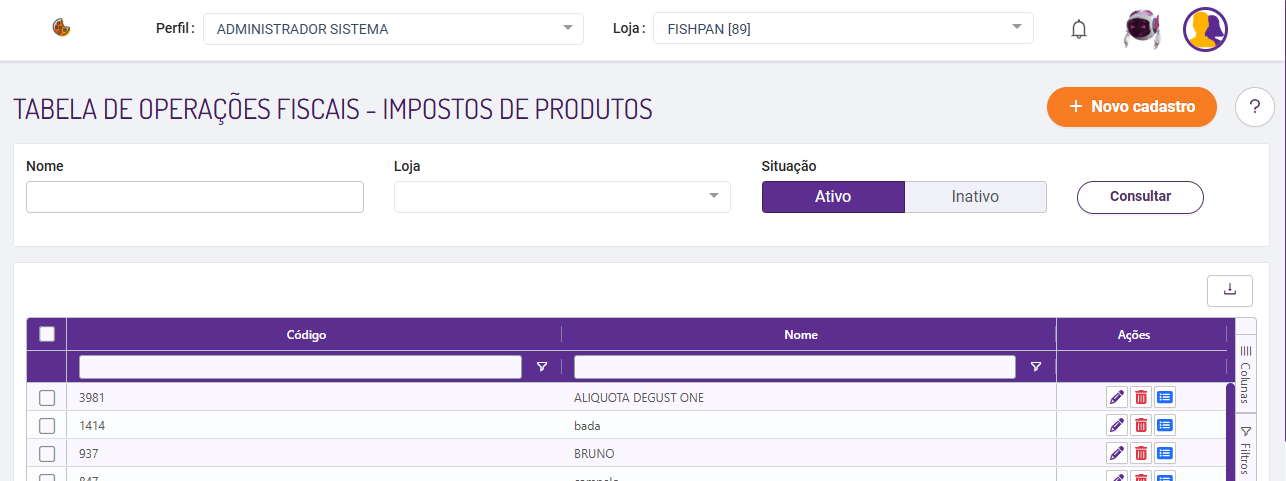Delete the bada record
Viewport: 1286px width, 481px height.
[1141, 425]
